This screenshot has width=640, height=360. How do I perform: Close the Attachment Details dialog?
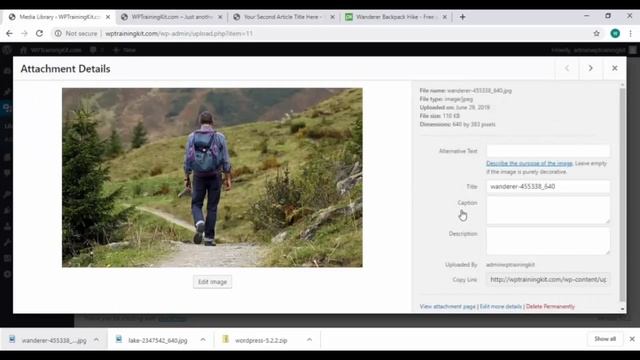[x=615, y=68]
